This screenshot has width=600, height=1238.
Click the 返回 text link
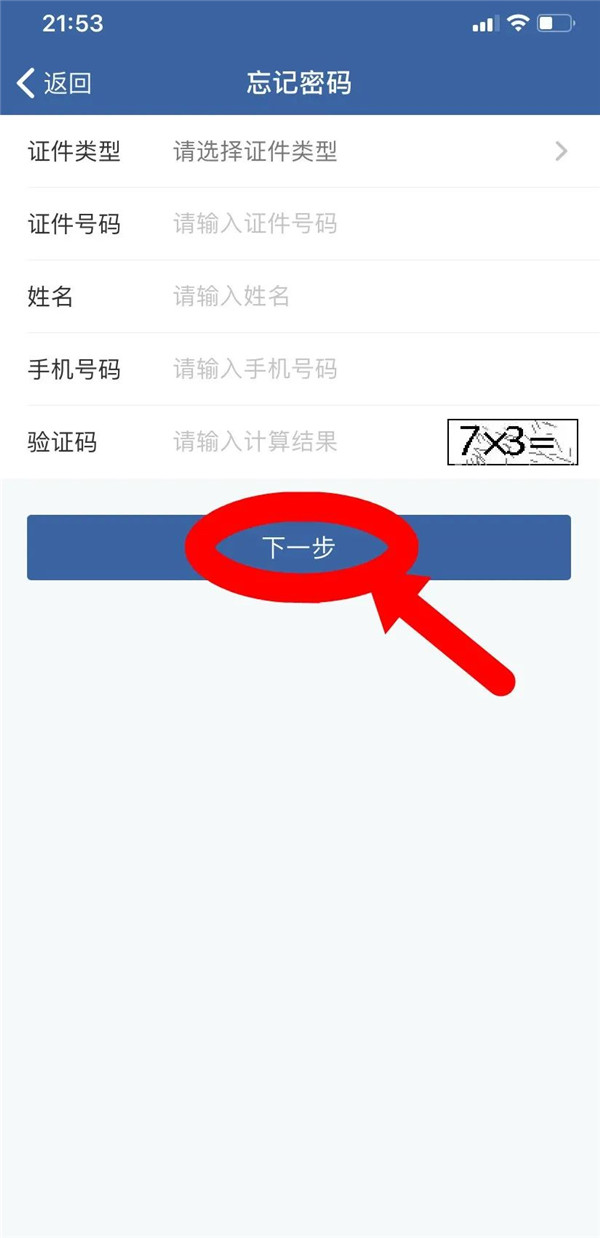click(x=68, y=83)
